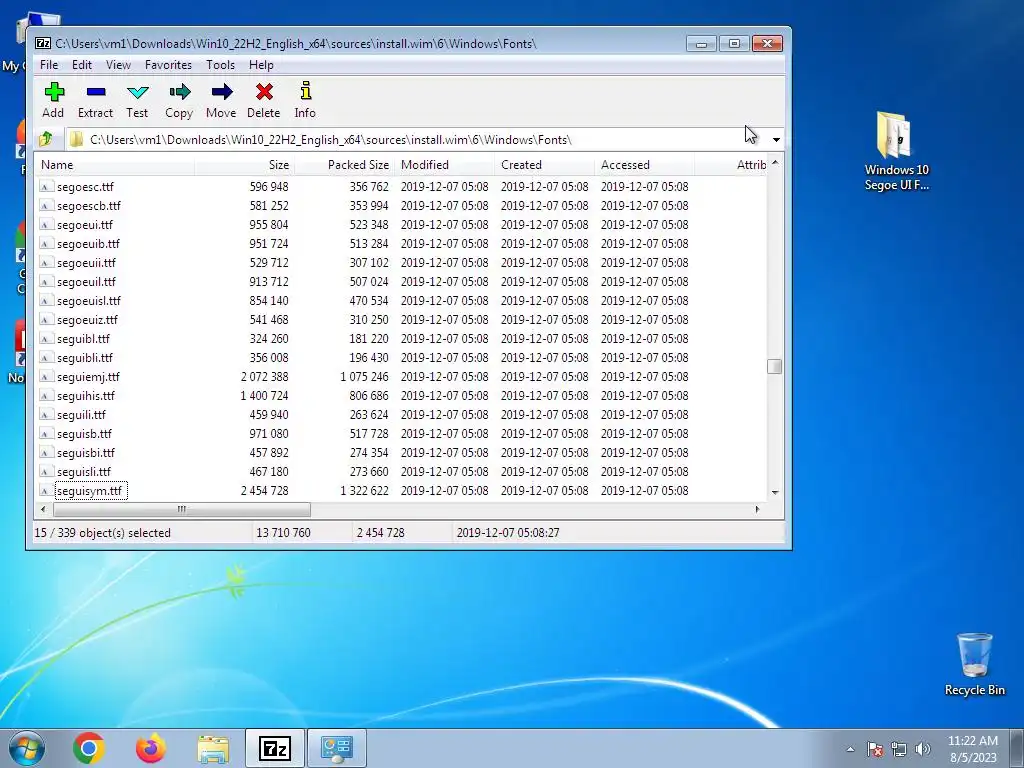Open the Edit menu
The image size is (1024, 768).
point(82,65)
